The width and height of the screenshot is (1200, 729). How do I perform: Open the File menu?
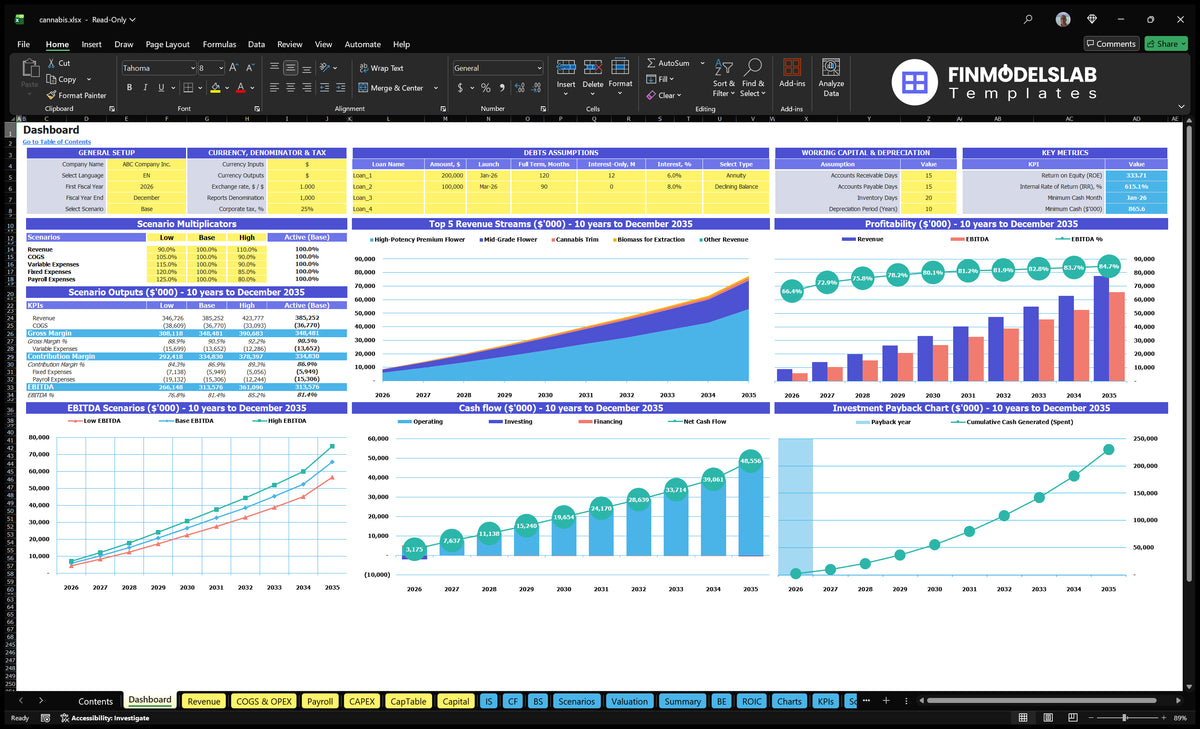(23, 44)
